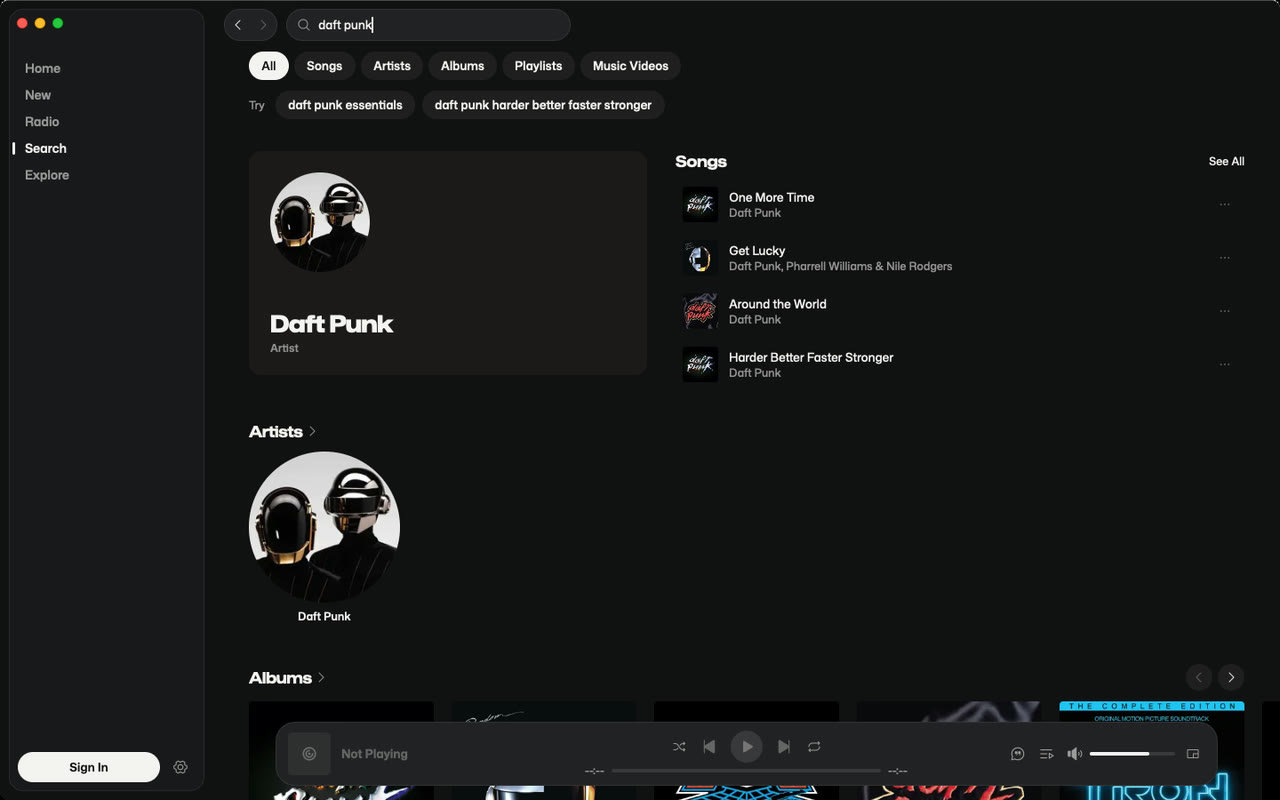Show previous albums with left arrow

[1199, 677]
